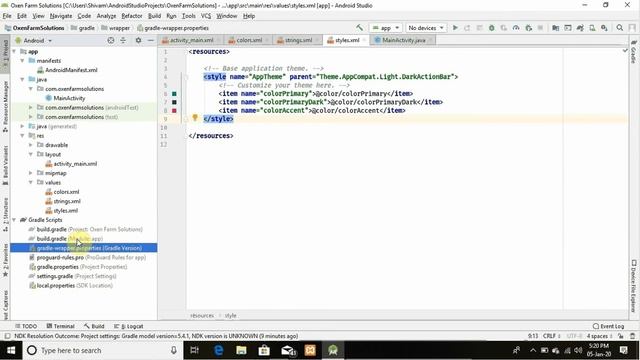The image size is (640, 360).
Task: Sync project with Gradle files icon
Action: [x=580, y=28]
